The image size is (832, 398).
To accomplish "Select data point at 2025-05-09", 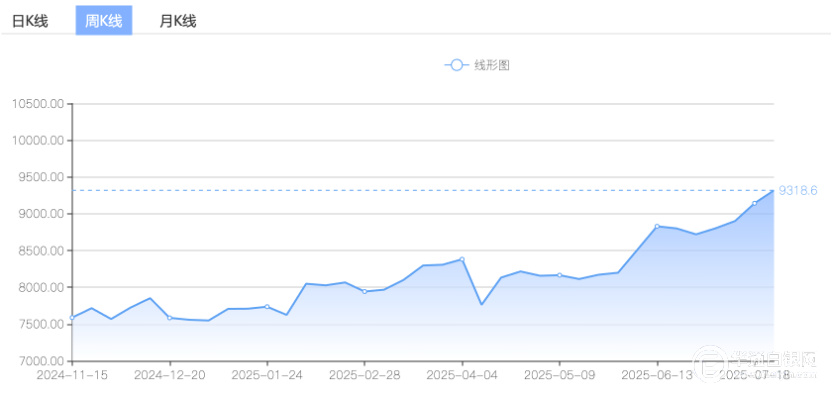I will pos(559,275).
